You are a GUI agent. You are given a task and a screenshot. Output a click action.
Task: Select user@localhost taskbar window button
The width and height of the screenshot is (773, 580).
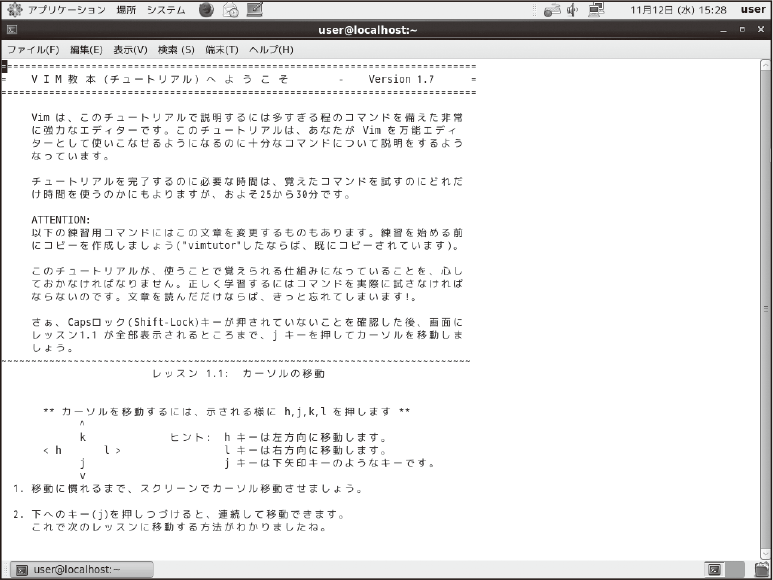(78, 569)
